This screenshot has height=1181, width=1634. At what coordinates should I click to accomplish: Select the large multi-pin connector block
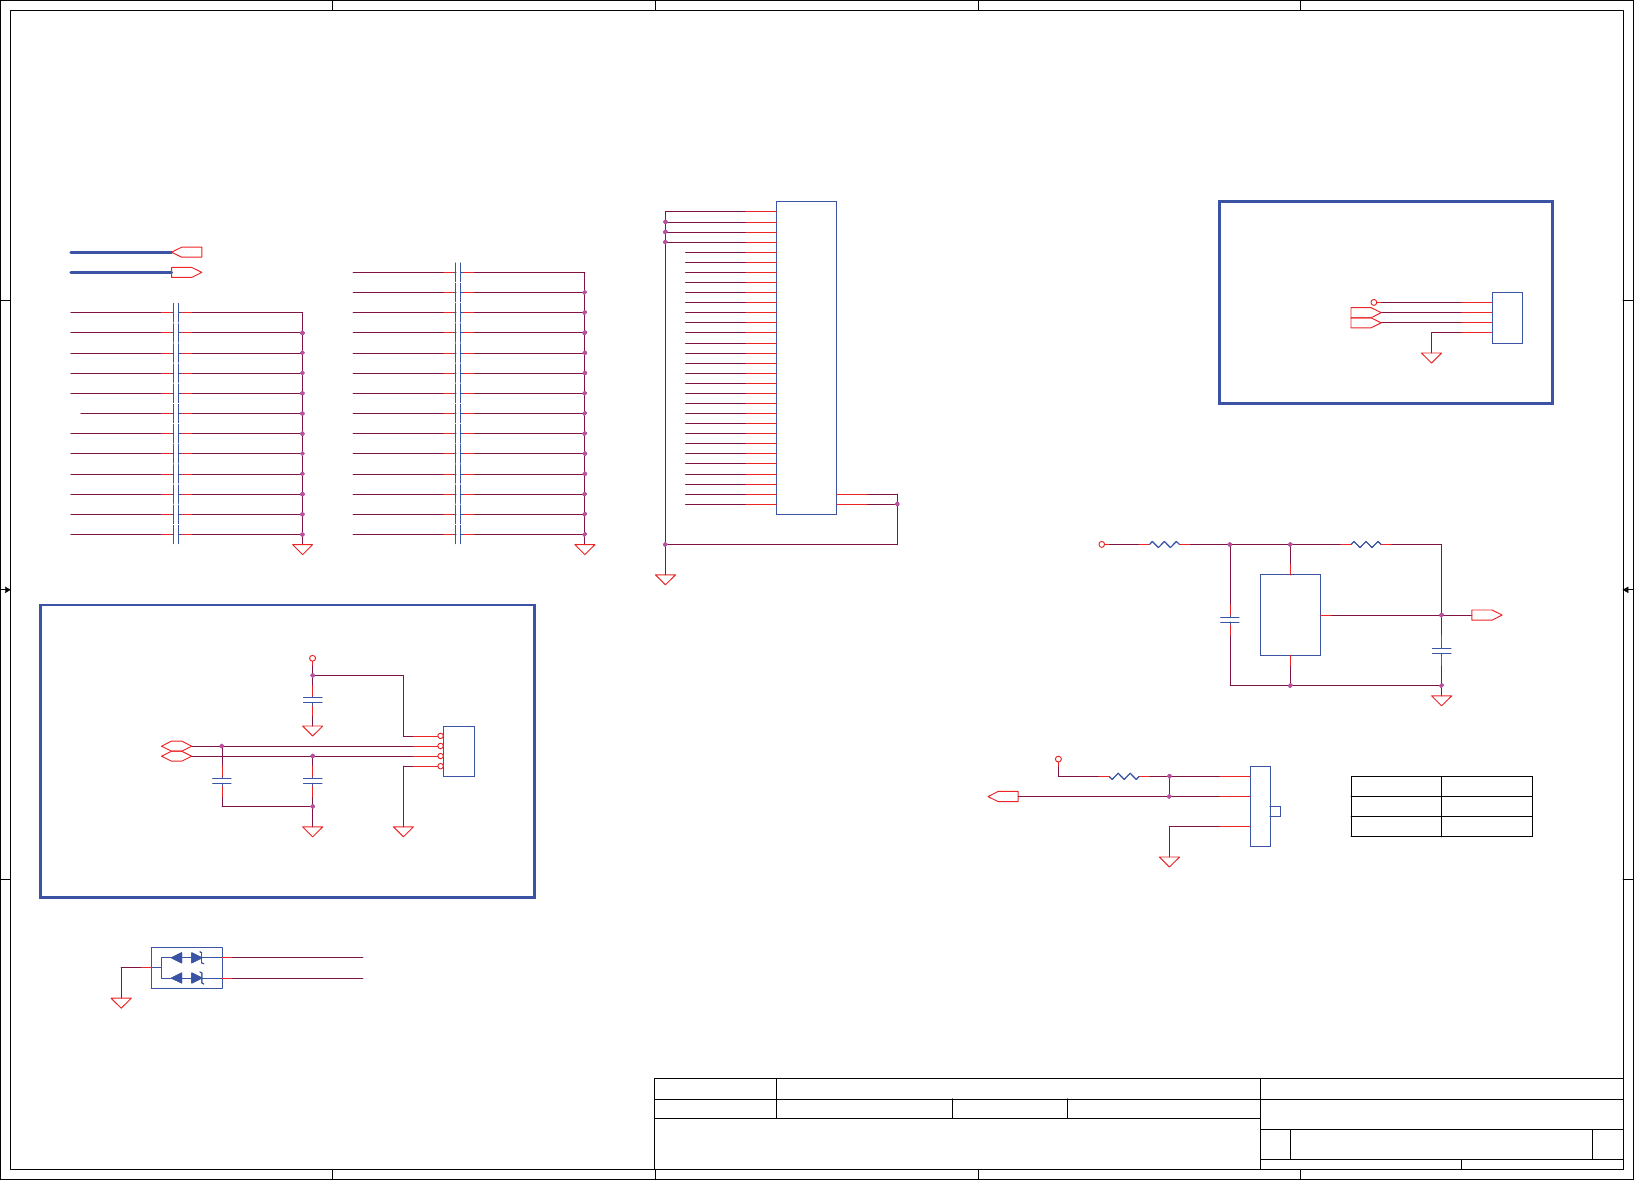[x=806, y=358]
